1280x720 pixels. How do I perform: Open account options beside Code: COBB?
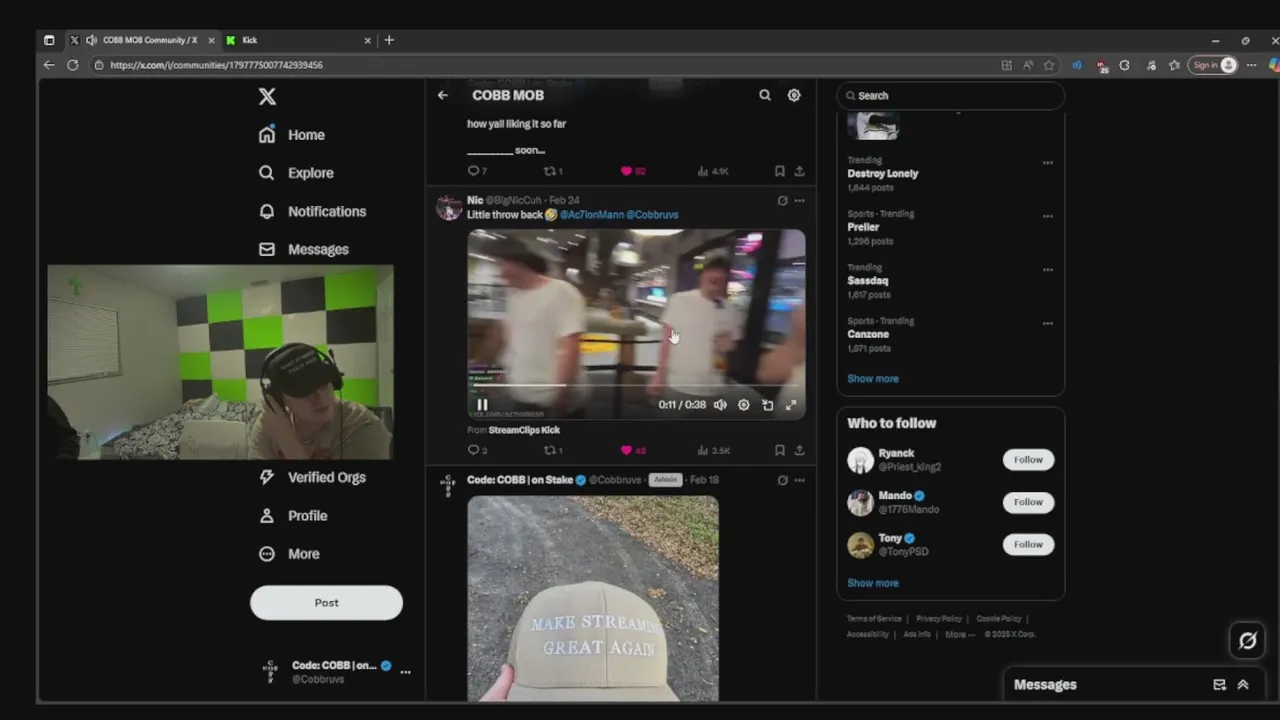click(405, 672)
